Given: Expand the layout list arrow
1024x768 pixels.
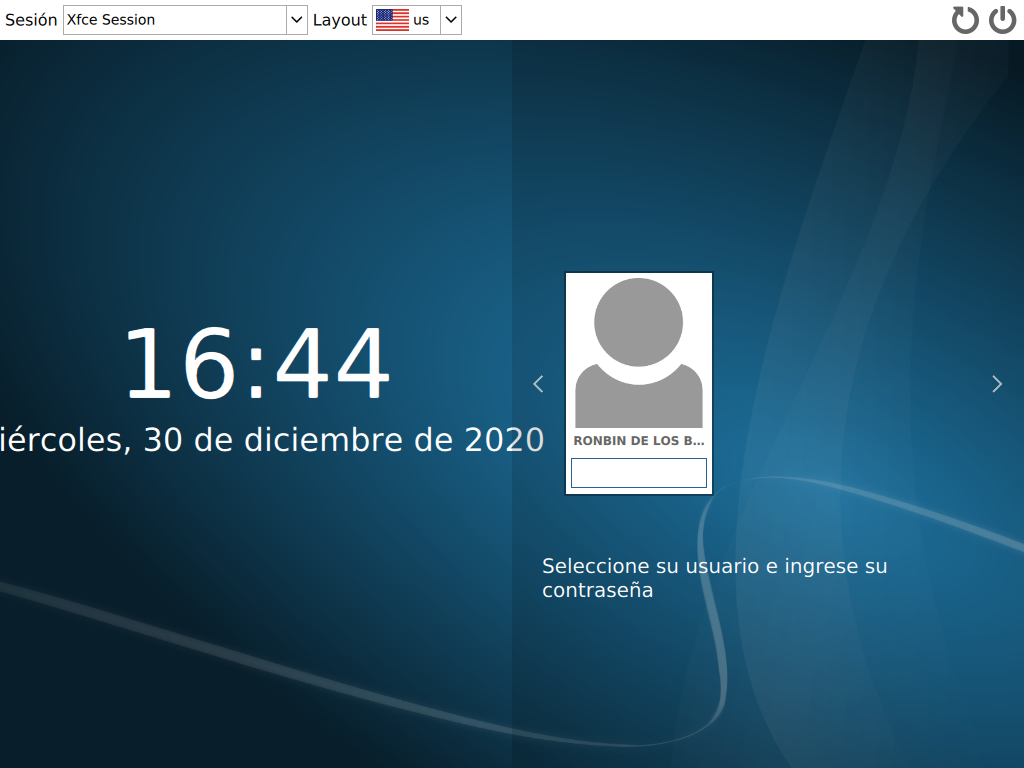Looking at the screenshot, I should (451, 20).
